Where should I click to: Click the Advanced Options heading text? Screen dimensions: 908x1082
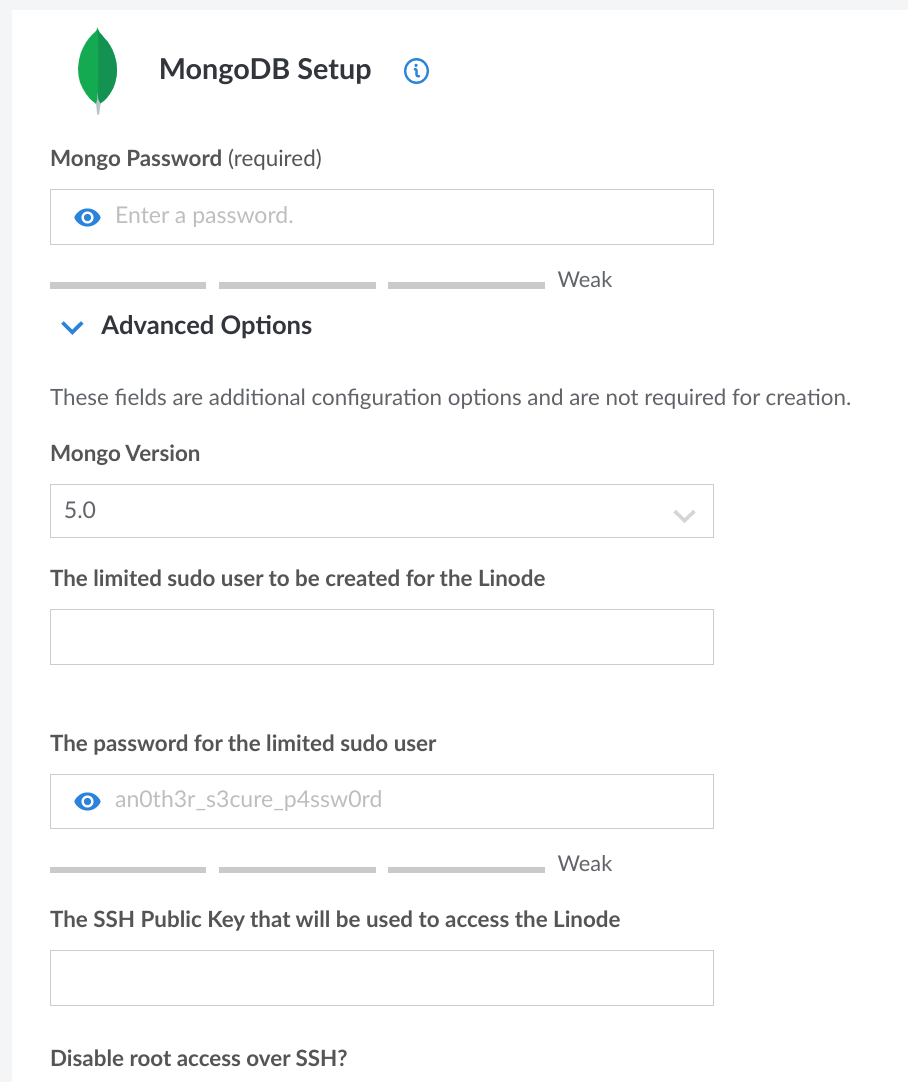coord(207,326)
